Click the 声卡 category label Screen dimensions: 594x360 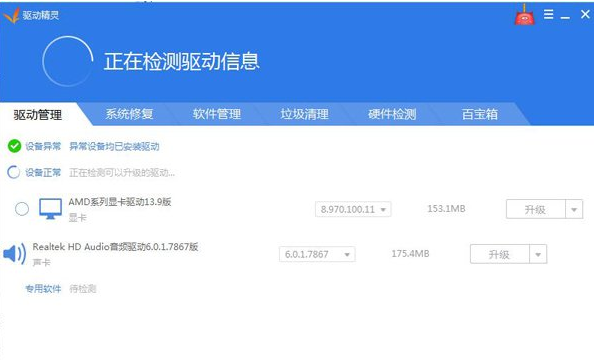41,262
